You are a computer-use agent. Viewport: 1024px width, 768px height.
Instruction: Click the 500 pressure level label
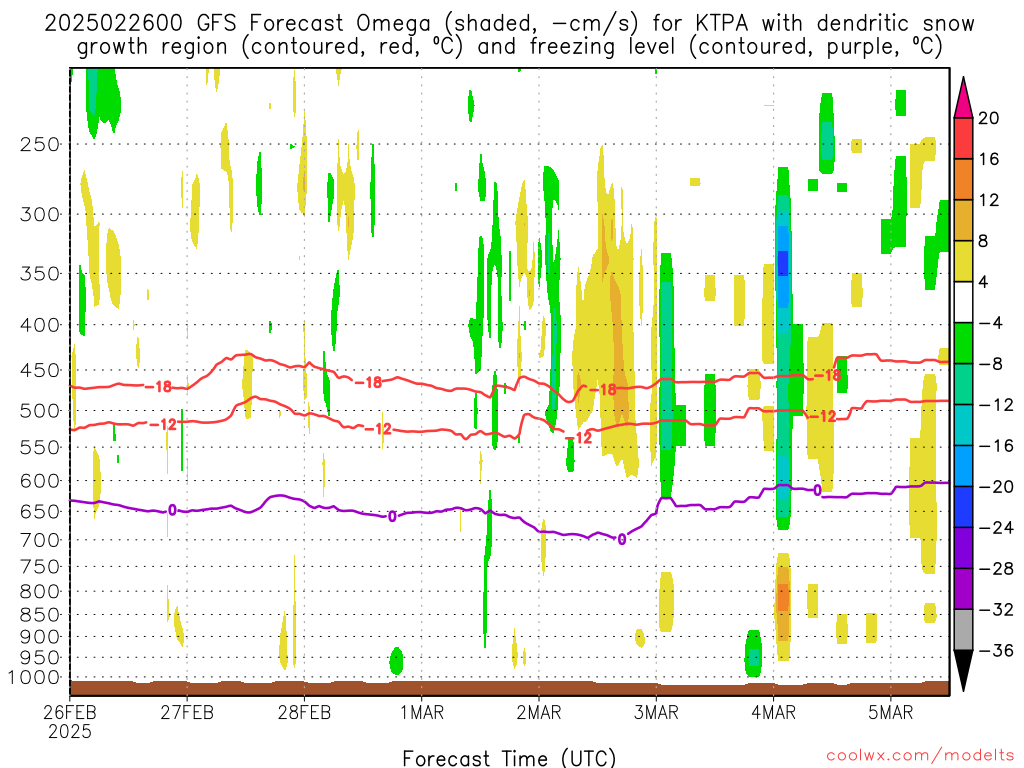click(40, 411)
